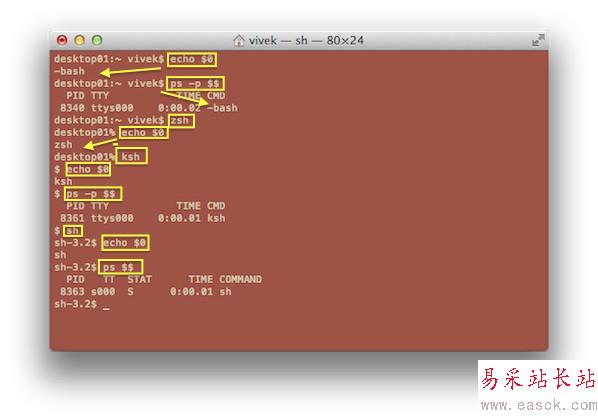The width and height of the screenshot is (598, 420).
Task: Click the '-bash' output under first echo
Action: (x=69, y=71)
